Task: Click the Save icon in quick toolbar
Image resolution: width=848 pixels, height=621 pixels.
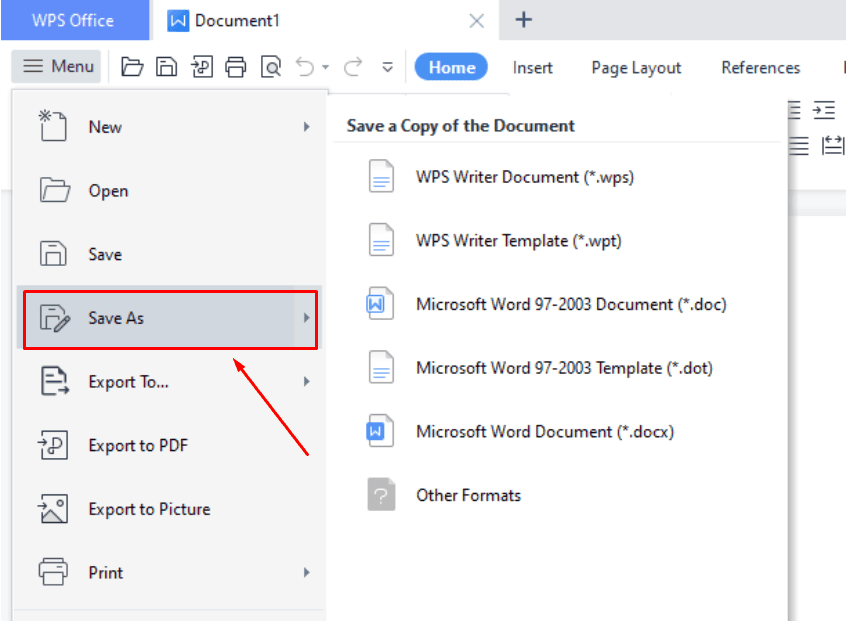Action: coord(167,67)
